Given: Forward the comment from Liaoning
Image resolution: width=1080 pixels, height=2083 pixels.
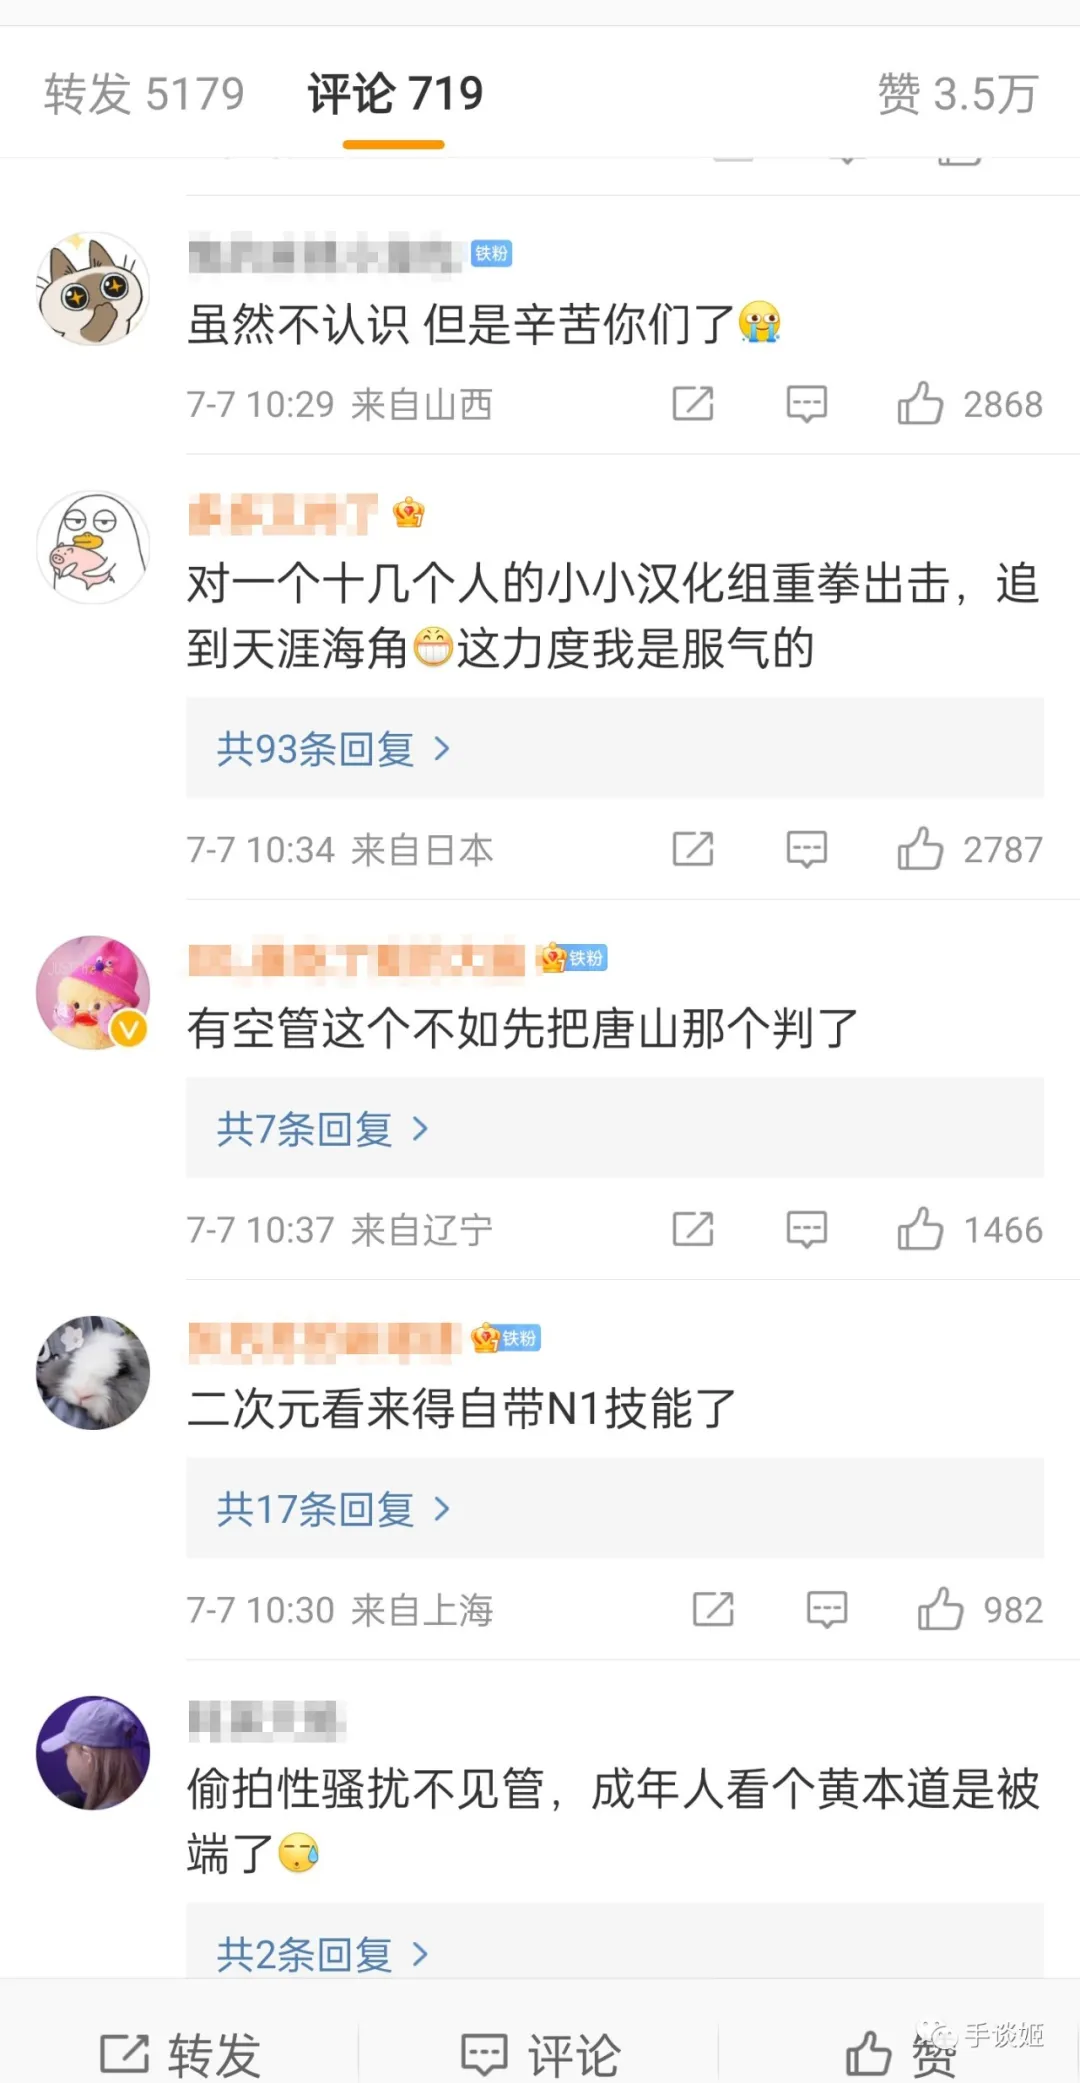Looking at the screenshot, I should 693,1229.
